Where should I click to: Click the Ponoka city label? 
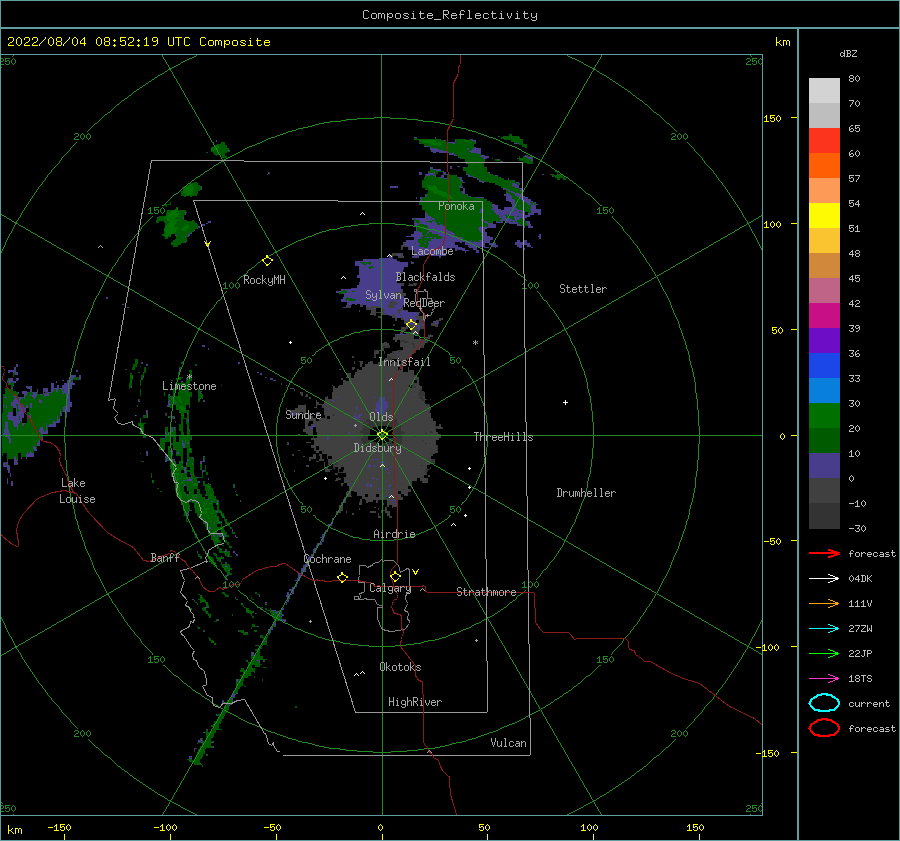tap(456, 206)
